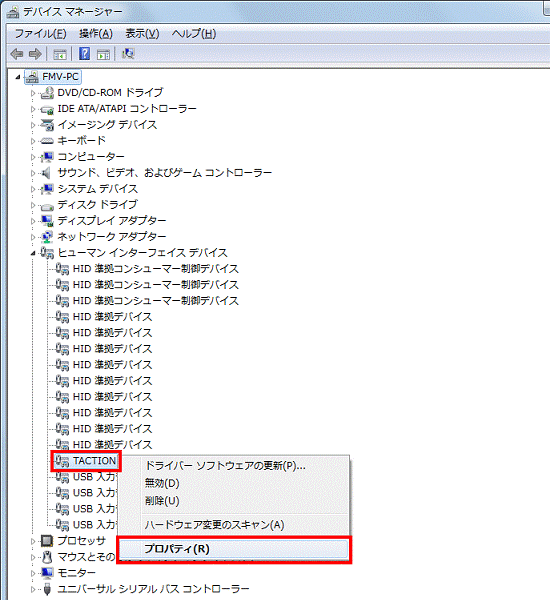550x600 pixels.
Task: Select the FMV-PC tree label
Action: [x=60, y=77]
